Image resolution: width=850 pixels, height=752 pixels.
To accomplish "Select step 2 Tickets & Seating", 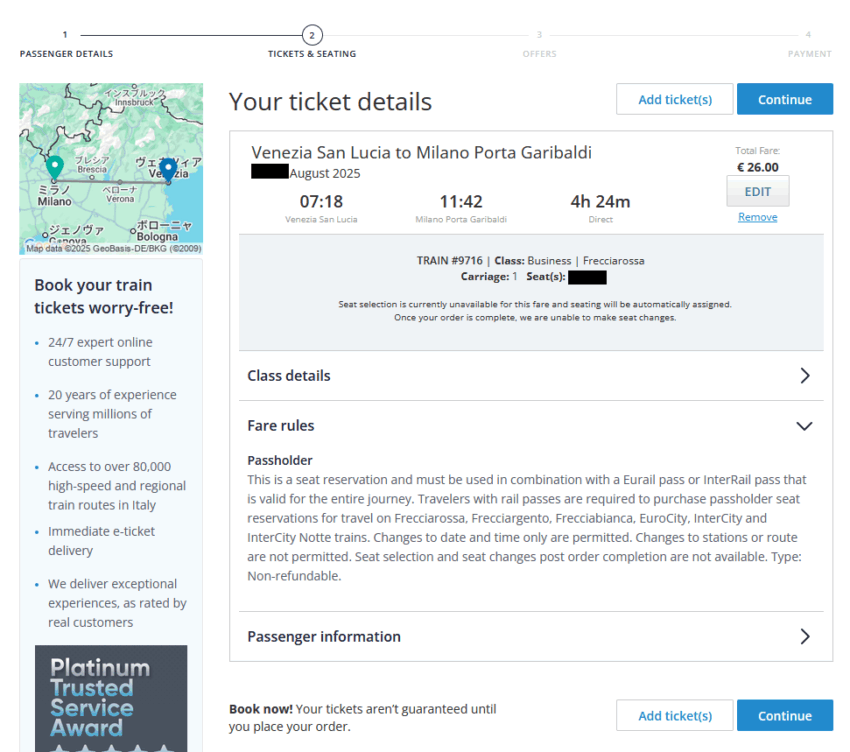I will tap(312, 35).
